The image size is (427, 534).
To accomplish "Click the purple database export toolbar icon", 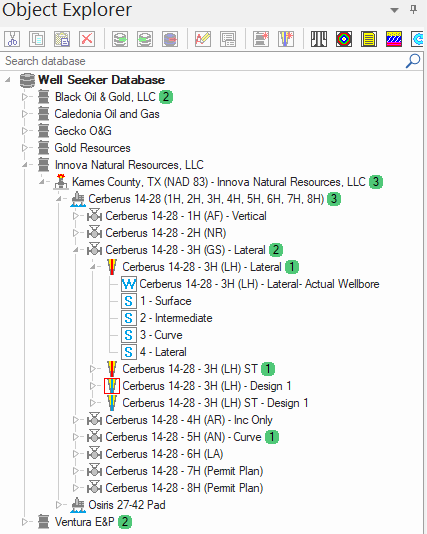I will point(170,39).
